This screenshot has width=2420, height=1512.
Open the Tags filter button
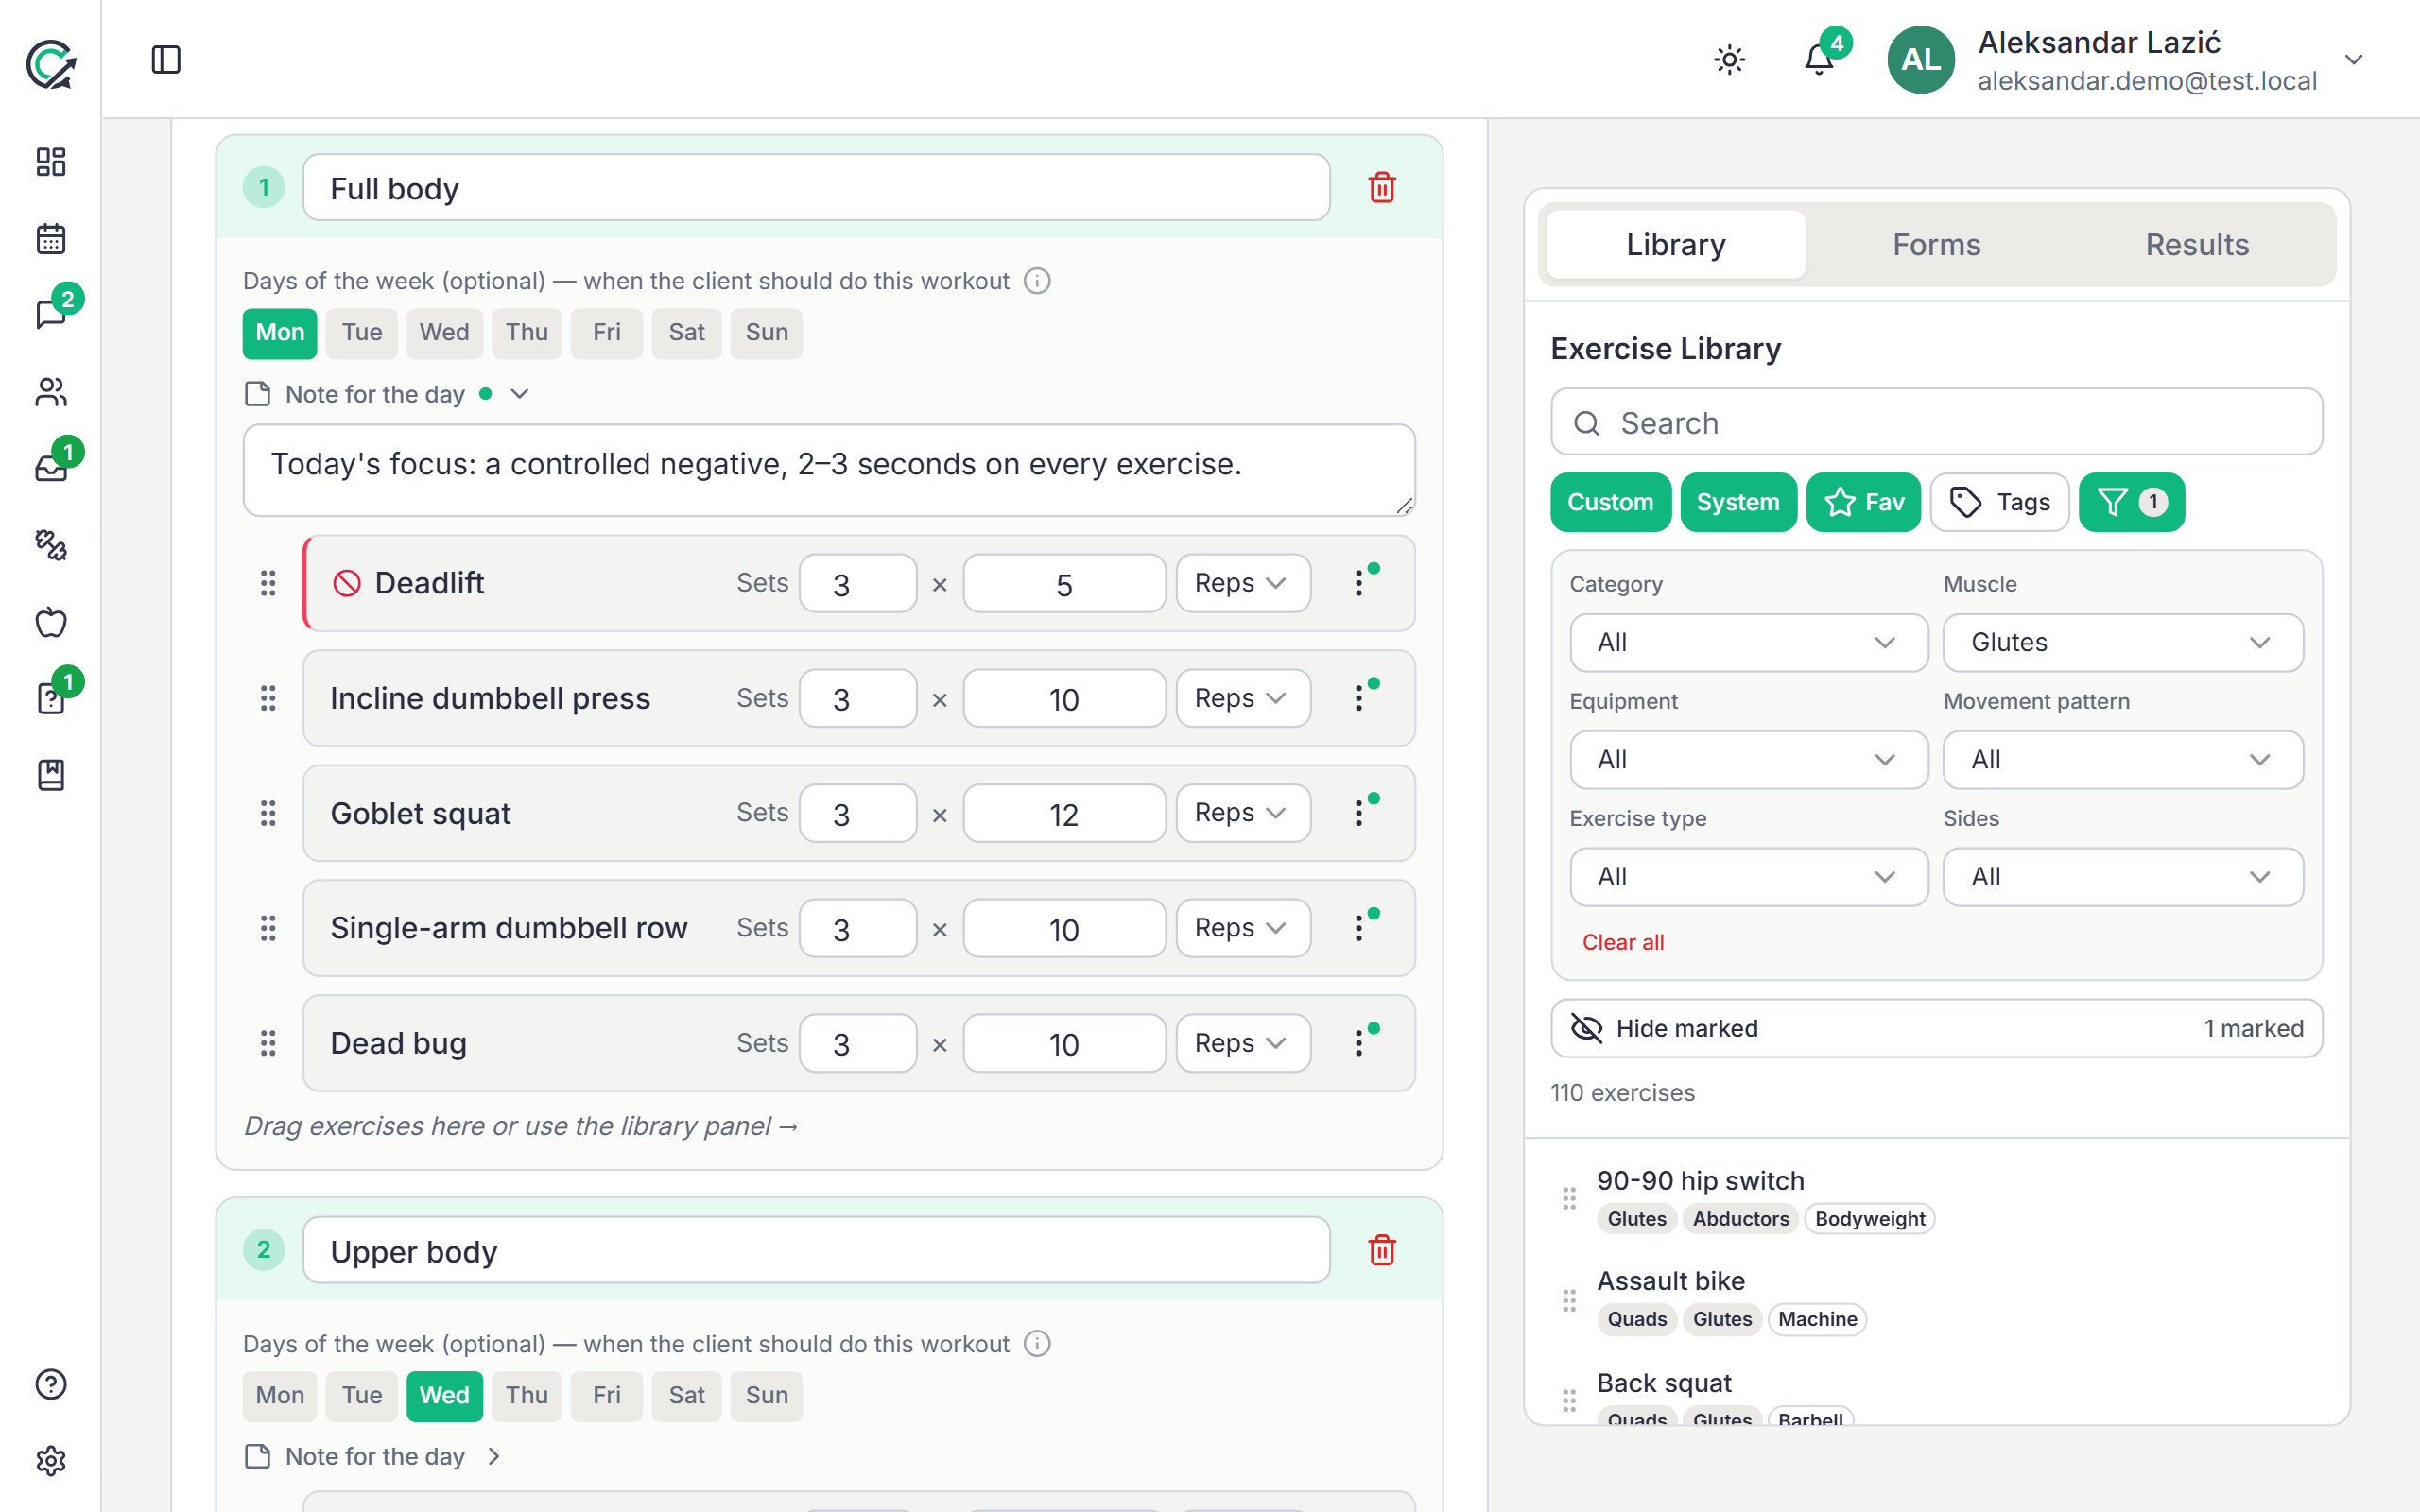1999,502
